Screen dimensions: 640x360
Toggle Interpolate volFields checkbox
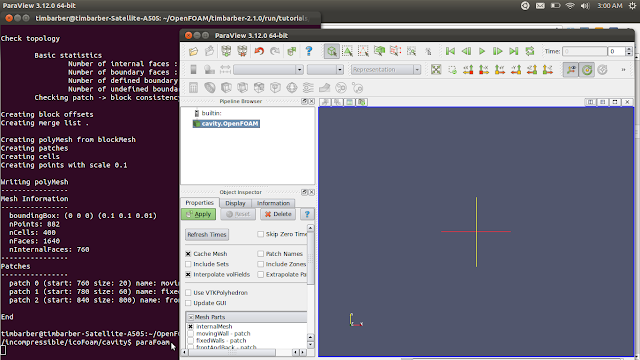(188, 274)
